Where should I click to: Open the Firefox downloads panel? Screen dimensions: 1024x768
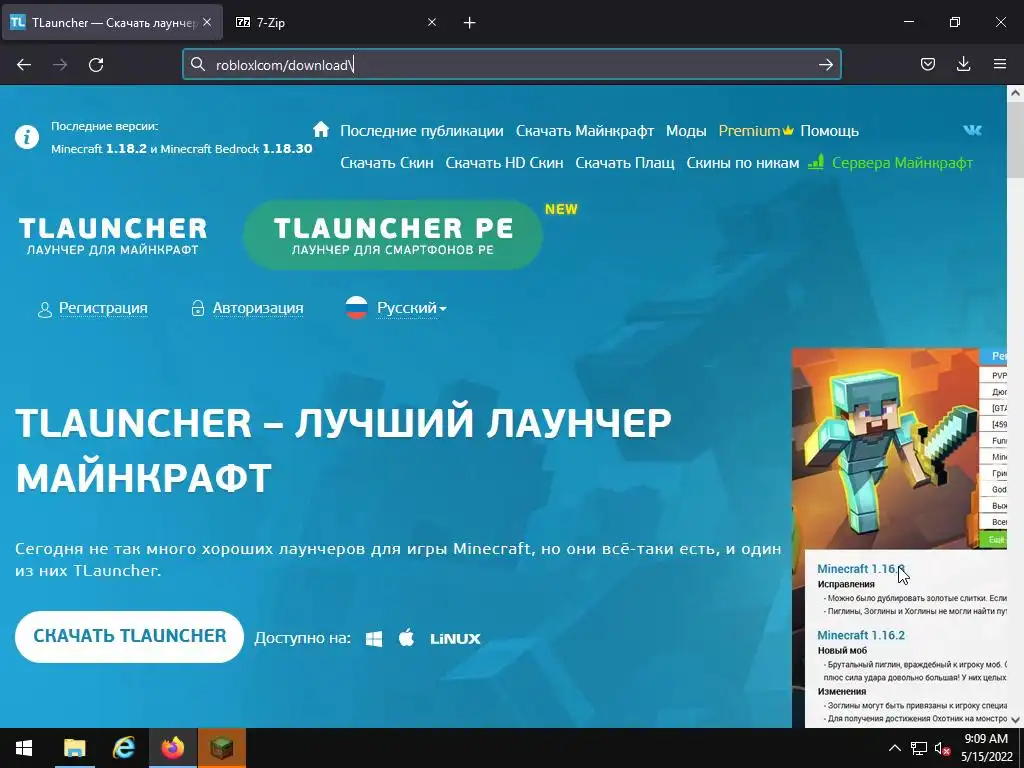(x=963, y=64)
